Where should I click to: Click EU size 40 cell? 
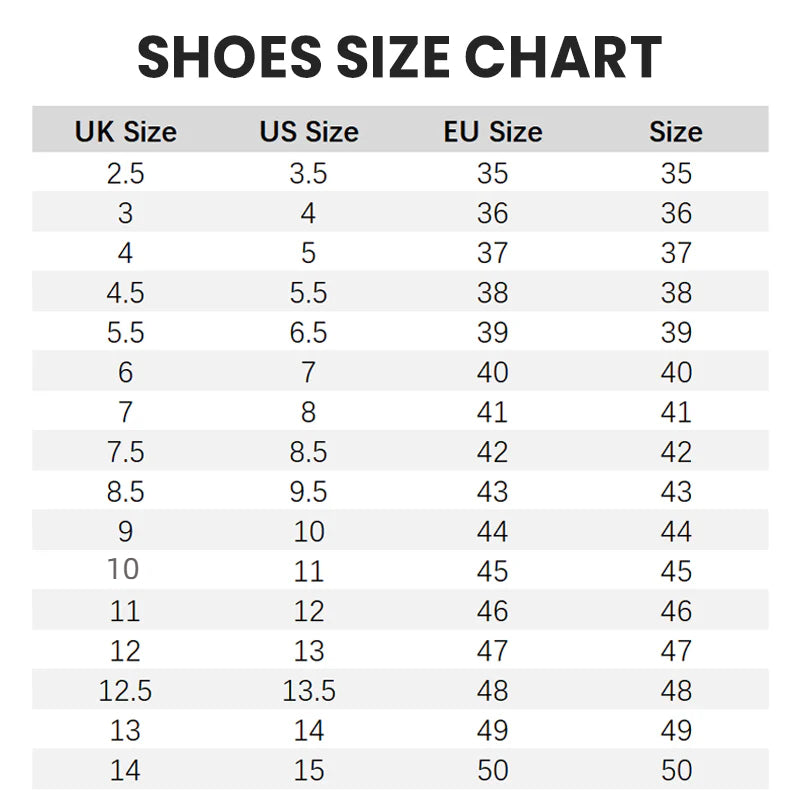[x=492, y=372]
